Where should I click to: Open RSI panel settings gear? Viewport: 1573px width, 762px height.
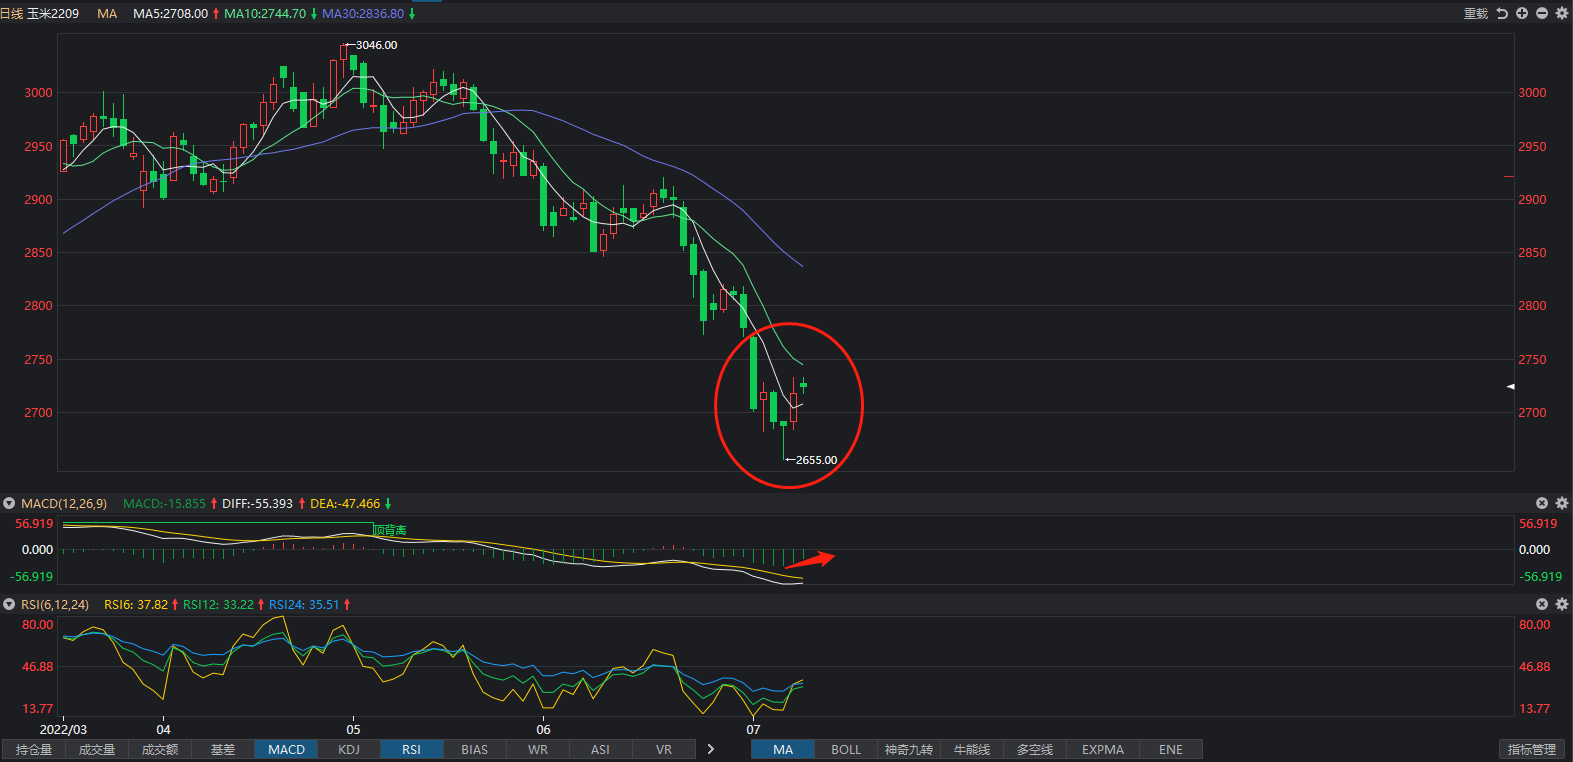[x=1562, y=604]
